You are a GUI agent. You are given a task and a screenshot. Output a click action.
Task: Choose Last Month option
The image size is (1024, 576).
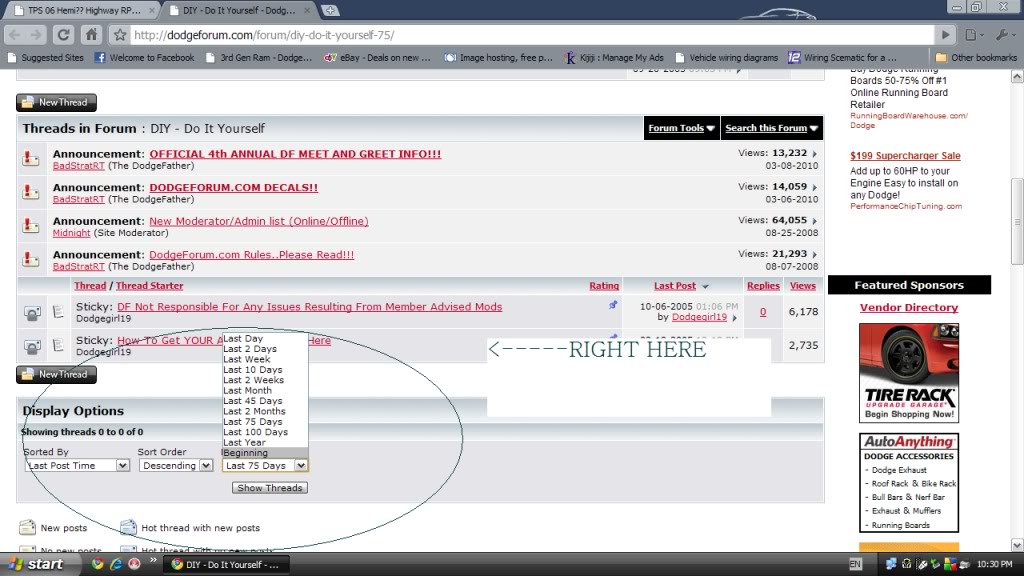tap(264, 391)
